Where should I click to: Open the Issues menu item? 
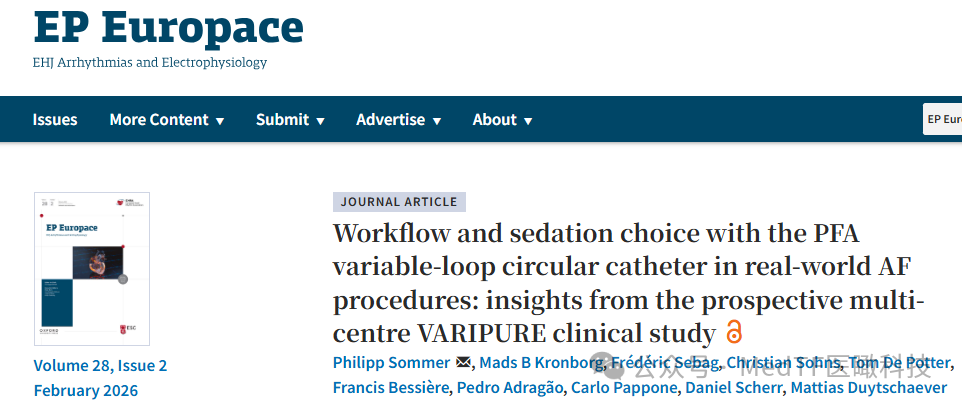pos(55,120)
